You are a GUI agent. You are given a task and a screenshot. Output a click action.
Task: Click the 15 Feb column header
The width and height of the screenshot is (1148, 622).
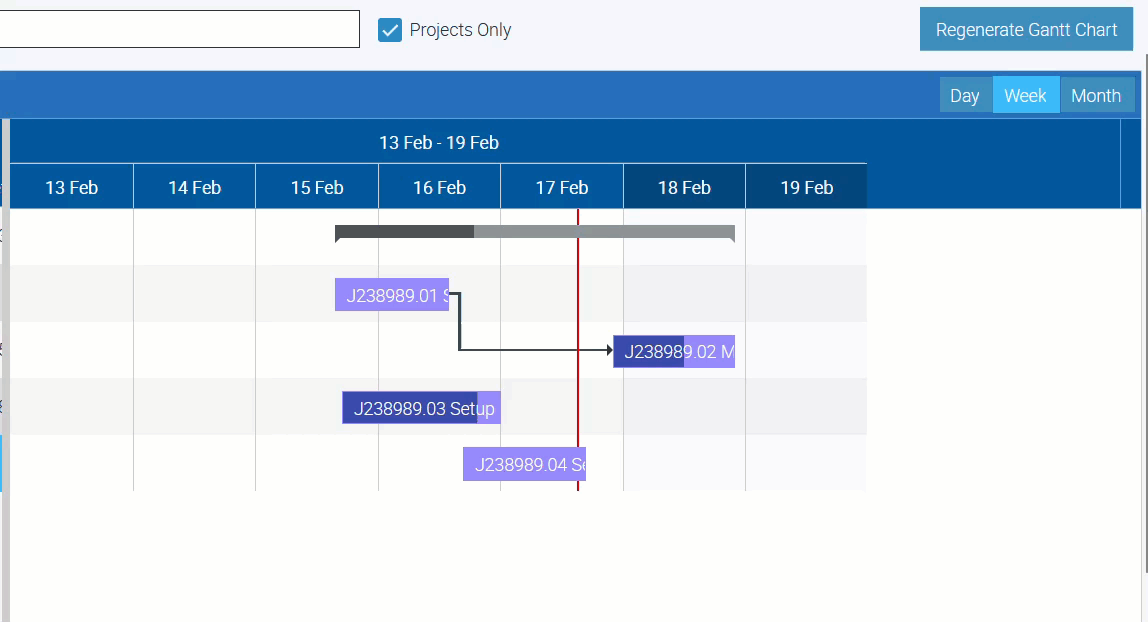click(317, 187)
